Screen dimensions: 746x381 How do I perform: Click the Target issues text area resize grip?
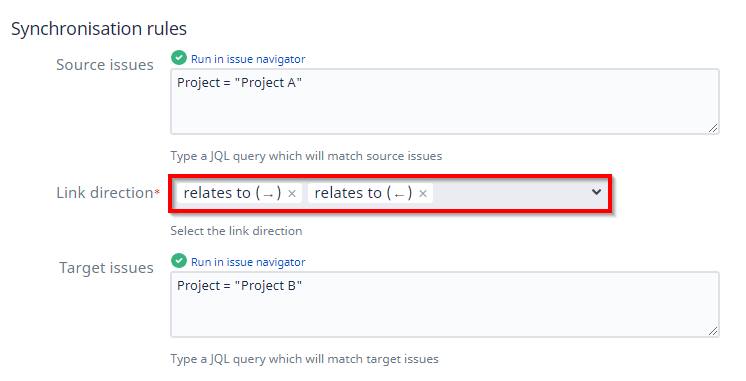pos(713,331)
